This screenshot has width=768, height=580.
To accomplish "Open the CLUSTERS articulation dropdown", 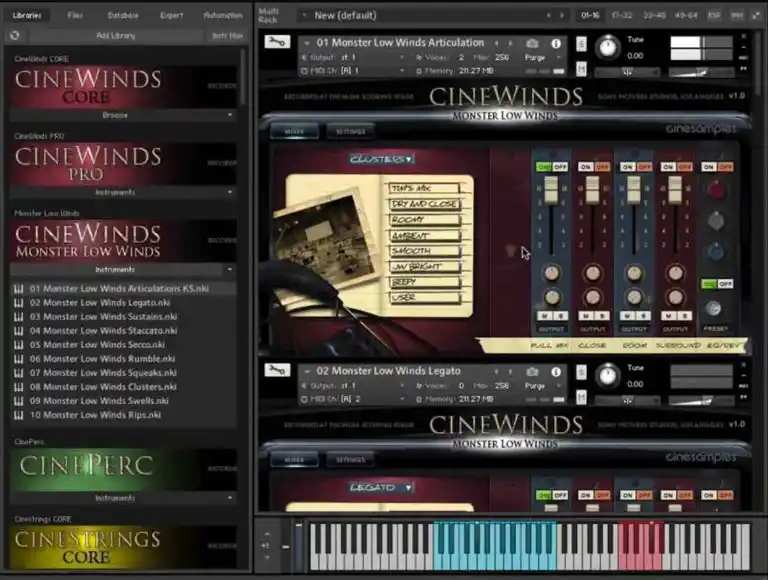I will pyautogui.click(x=382, y=159).
